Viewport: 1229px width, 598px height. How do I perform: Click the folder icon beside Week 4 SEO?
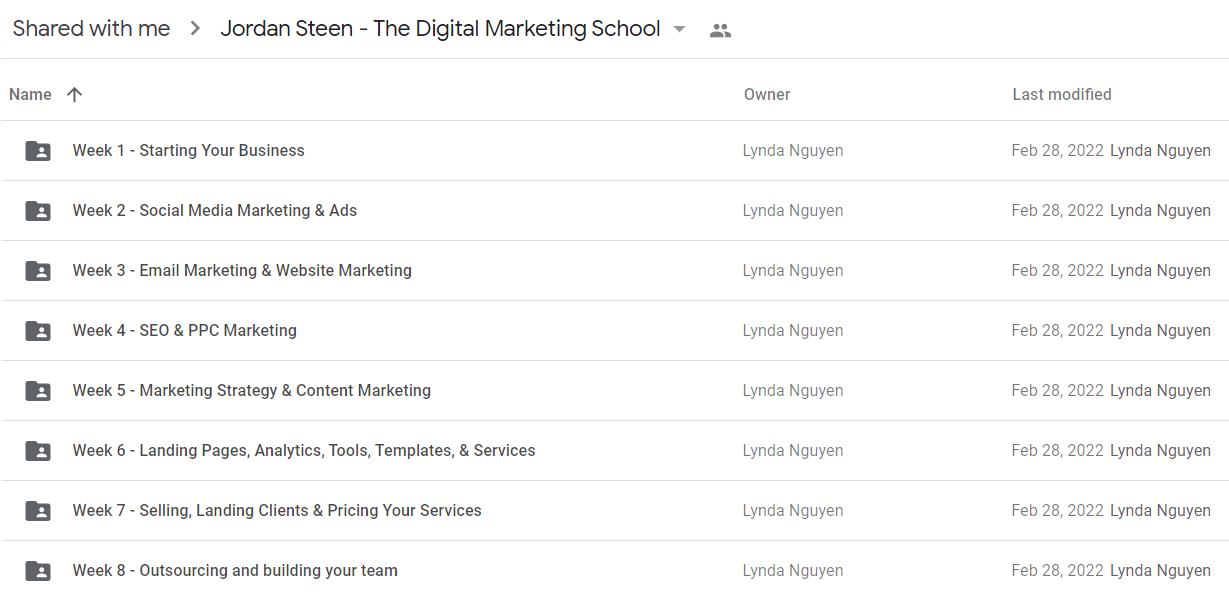point(38,331)
